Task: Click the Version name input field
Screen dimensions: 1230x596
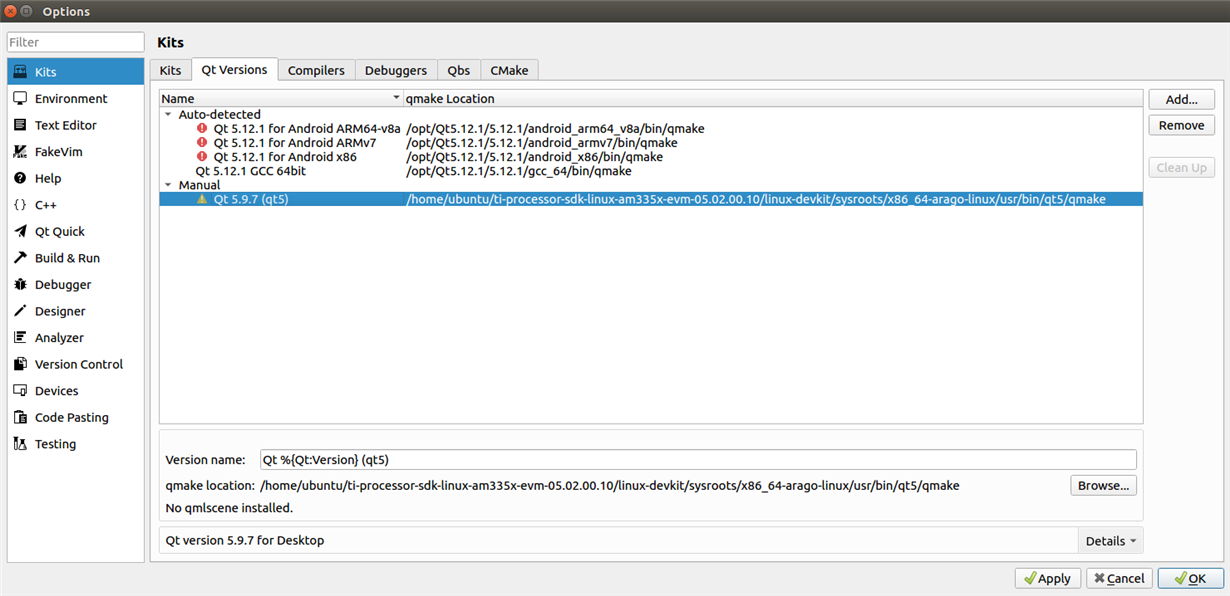Action: 698,459
